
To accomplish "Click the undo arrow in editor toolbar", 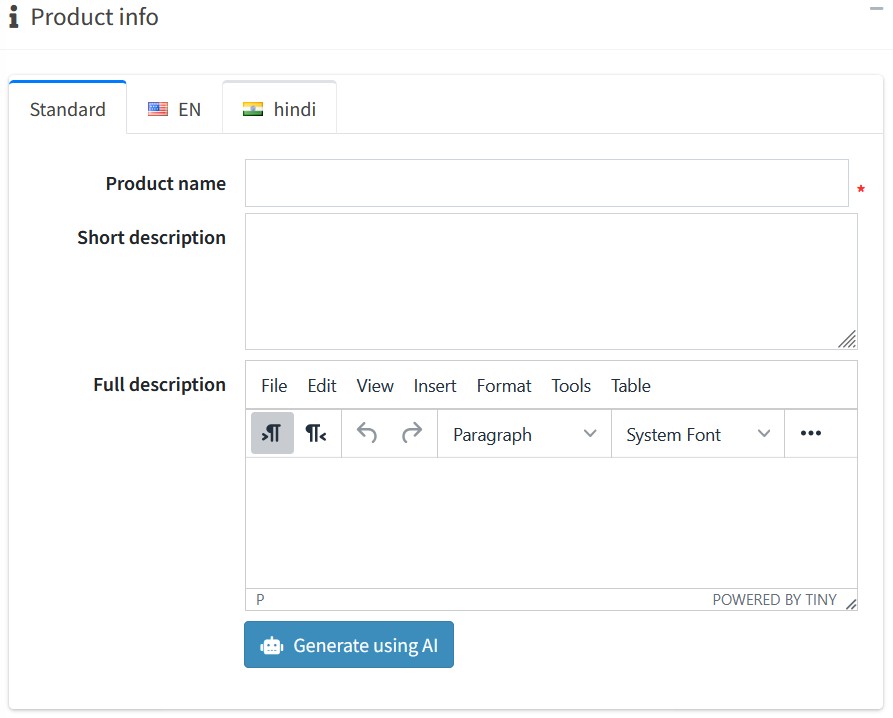I will click(x=367, y=433).
